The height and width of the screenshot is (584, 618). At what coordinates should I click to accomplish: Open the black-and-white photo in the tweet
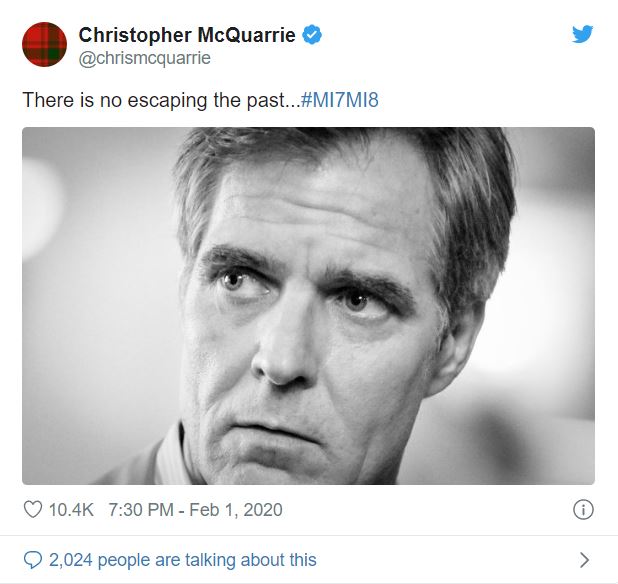point(308,306)
